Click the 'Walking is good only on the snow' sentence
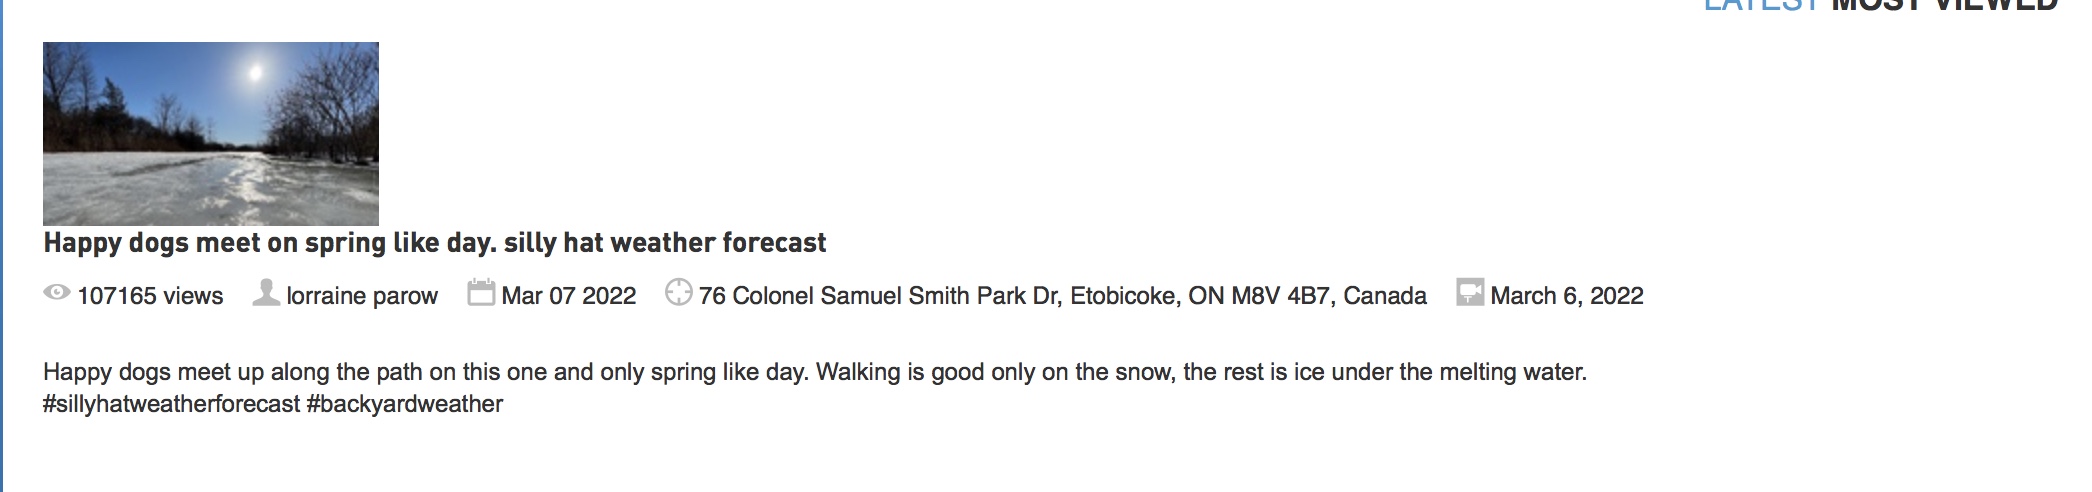Screen dimensions: 2092x492 pyautogui.click(x=1201, y=372)
